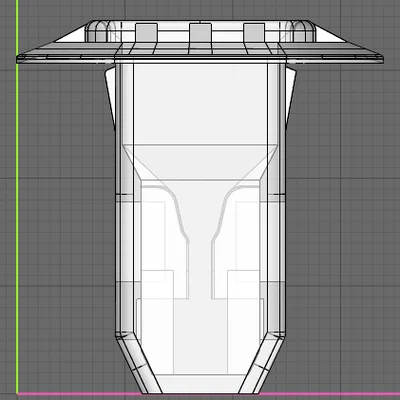This screenshot has height=400, width=400.
Task: Click the left rectangular tab on top flange
Action: point(146,32)
